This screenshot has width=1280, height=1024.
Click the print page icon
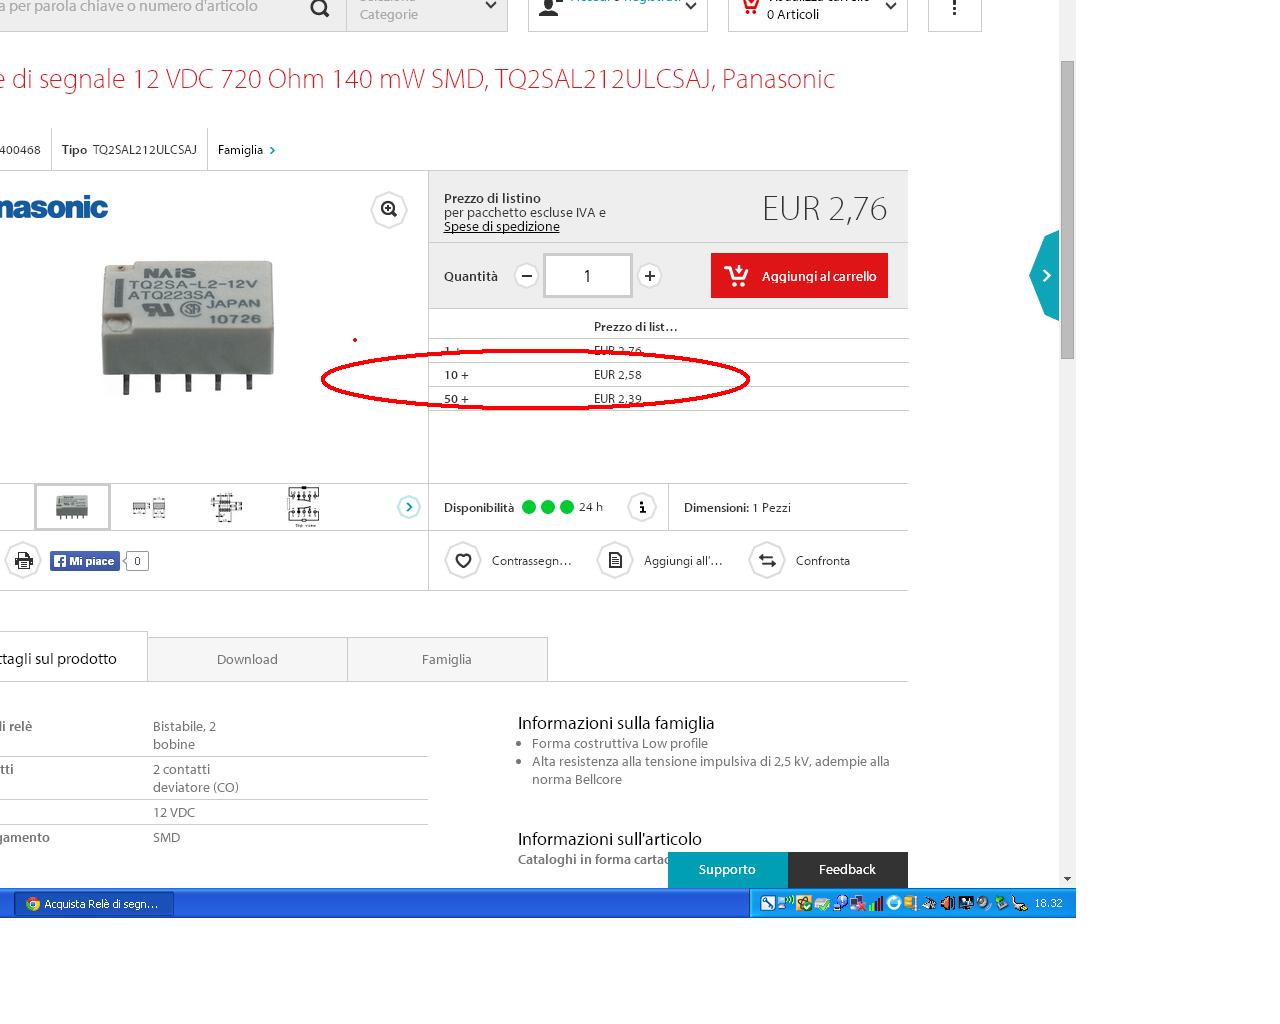coord(24,560)
